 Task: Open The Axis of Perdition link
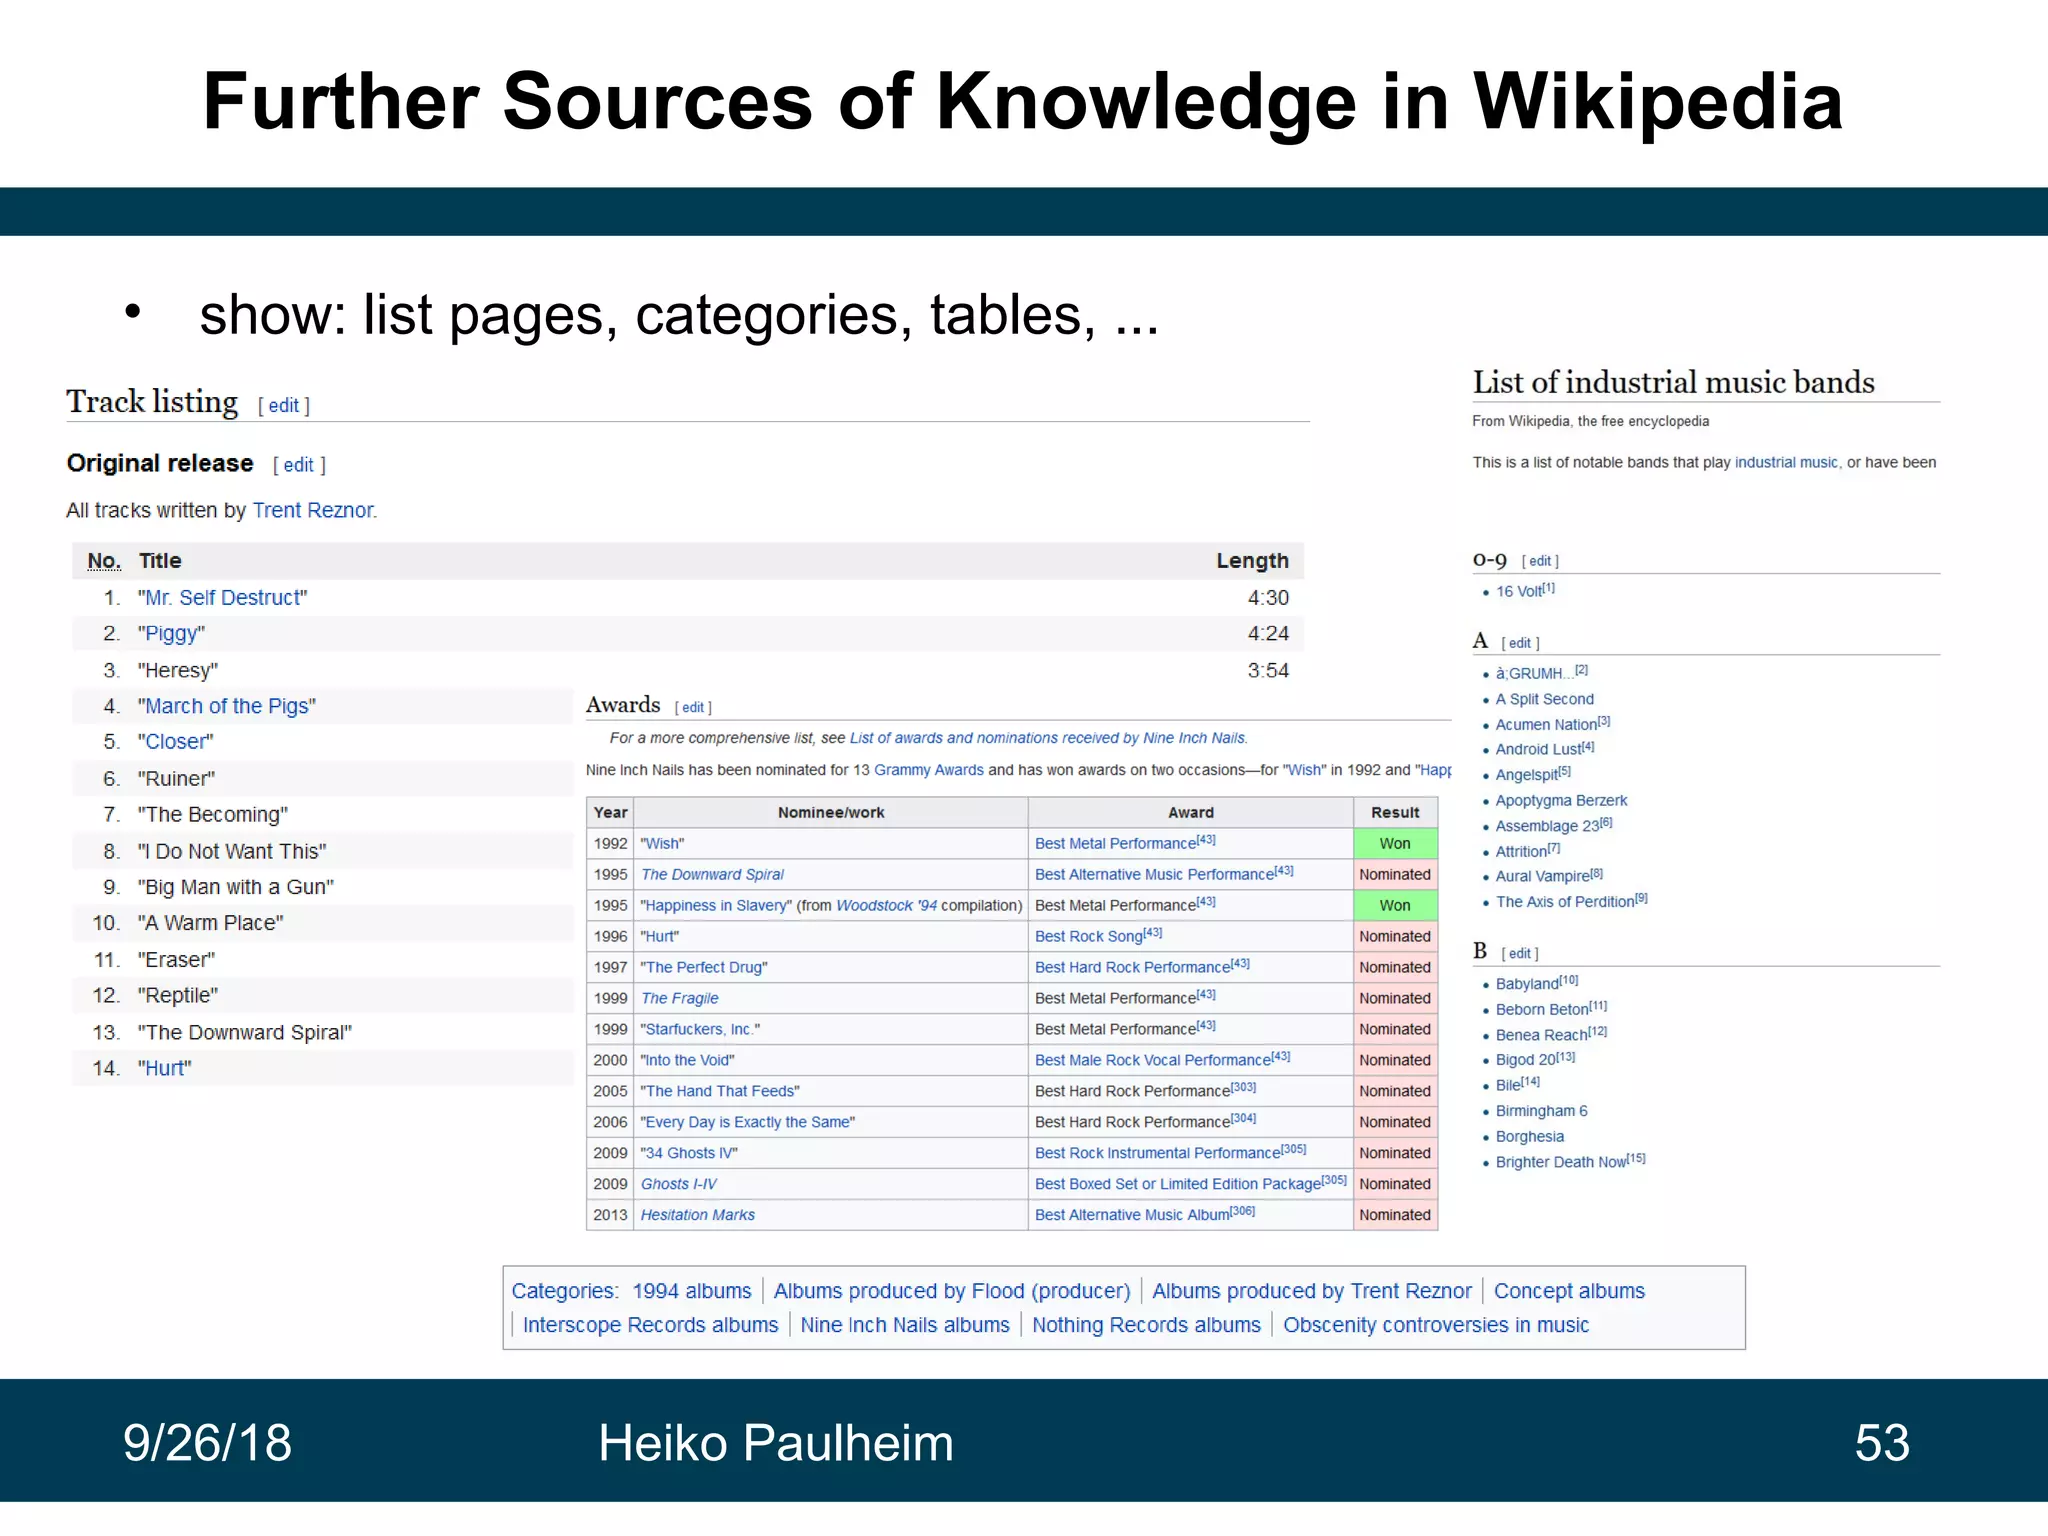(x=1565, y=902)
